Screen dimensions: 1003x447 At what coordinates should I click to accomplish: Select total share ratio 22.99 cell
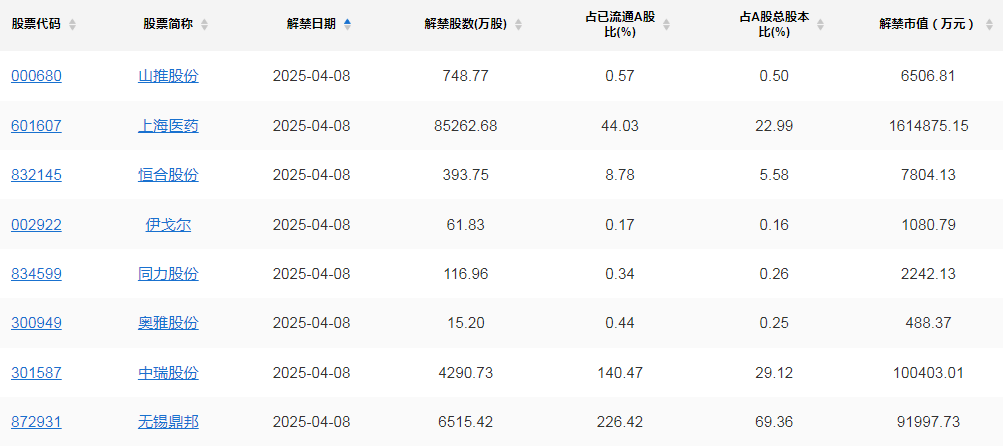(774, 126)
